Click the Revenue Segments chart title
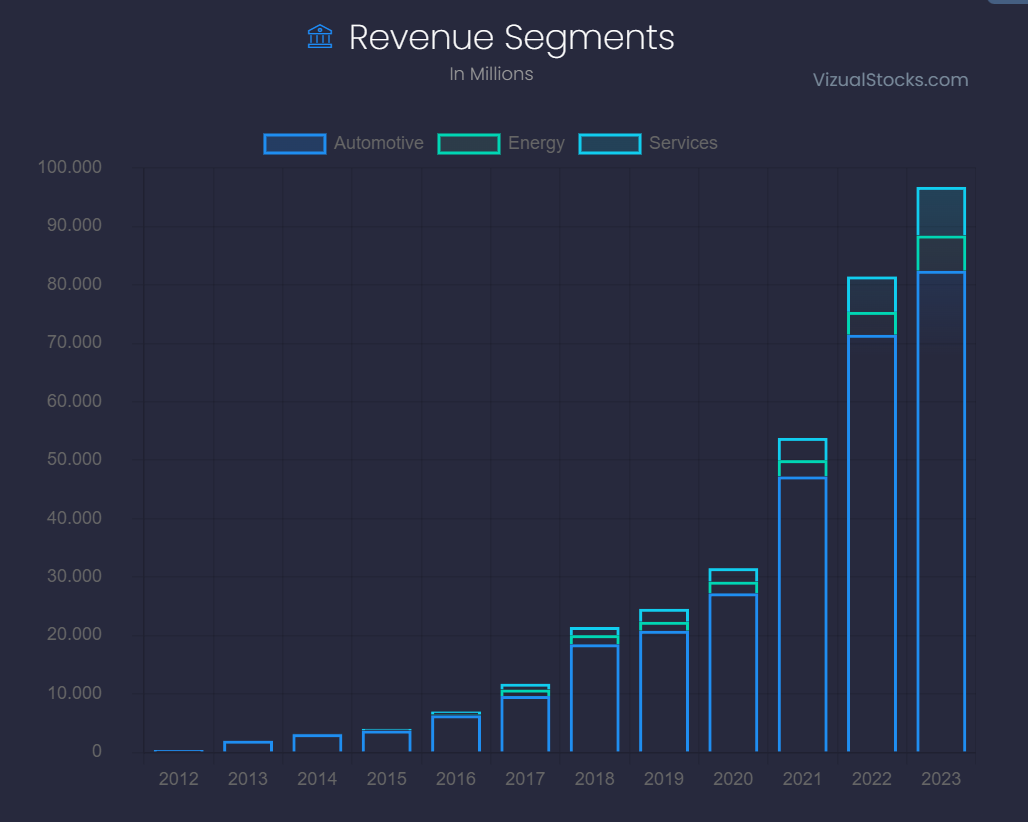The width and height of the screenshot is (1028, 822). [511, 38]
